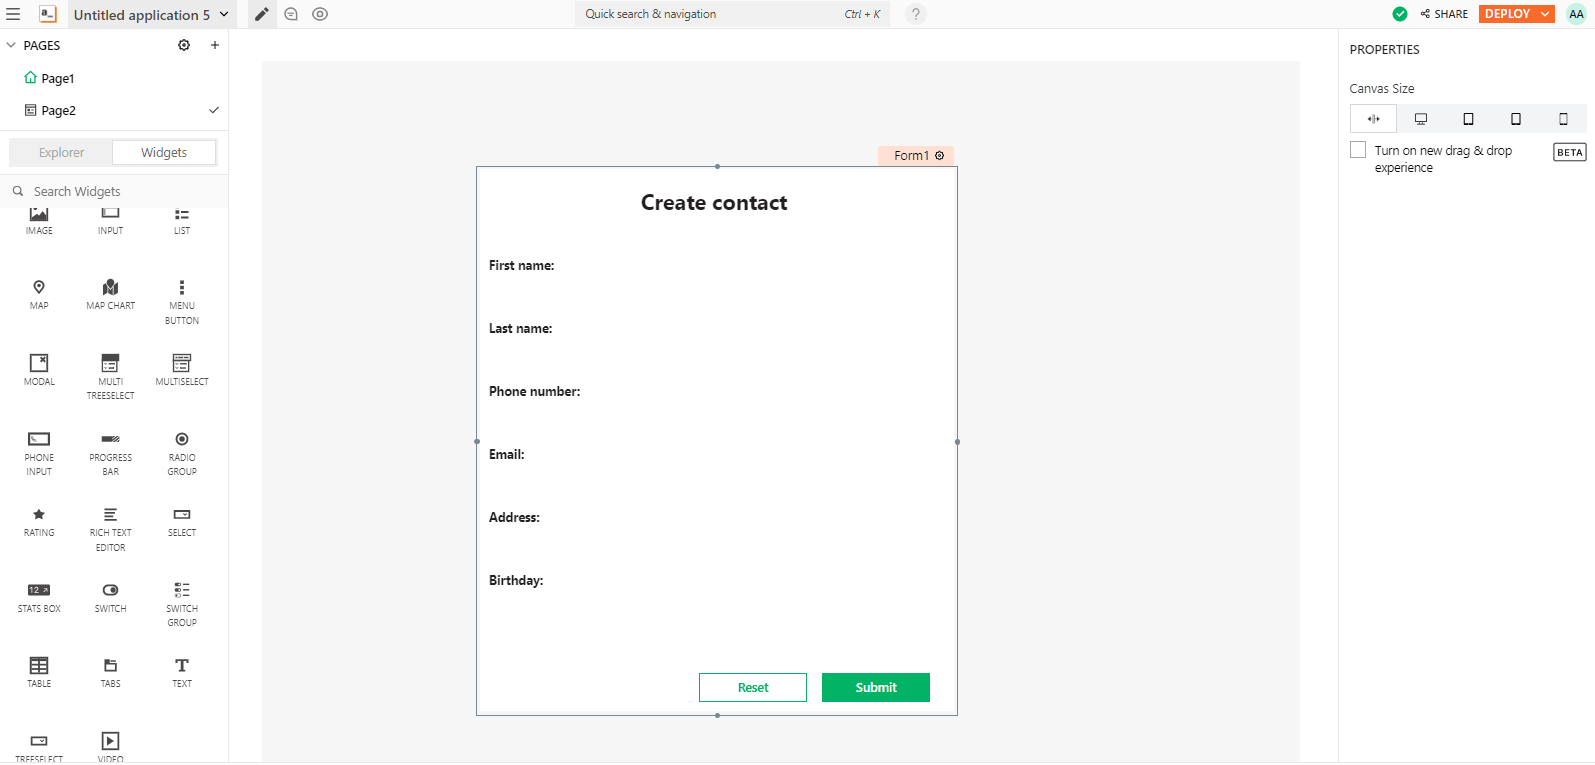1595x765 pixels.
Task: Open the Deploy dropdown arrow
Action: coord(1545,14)
